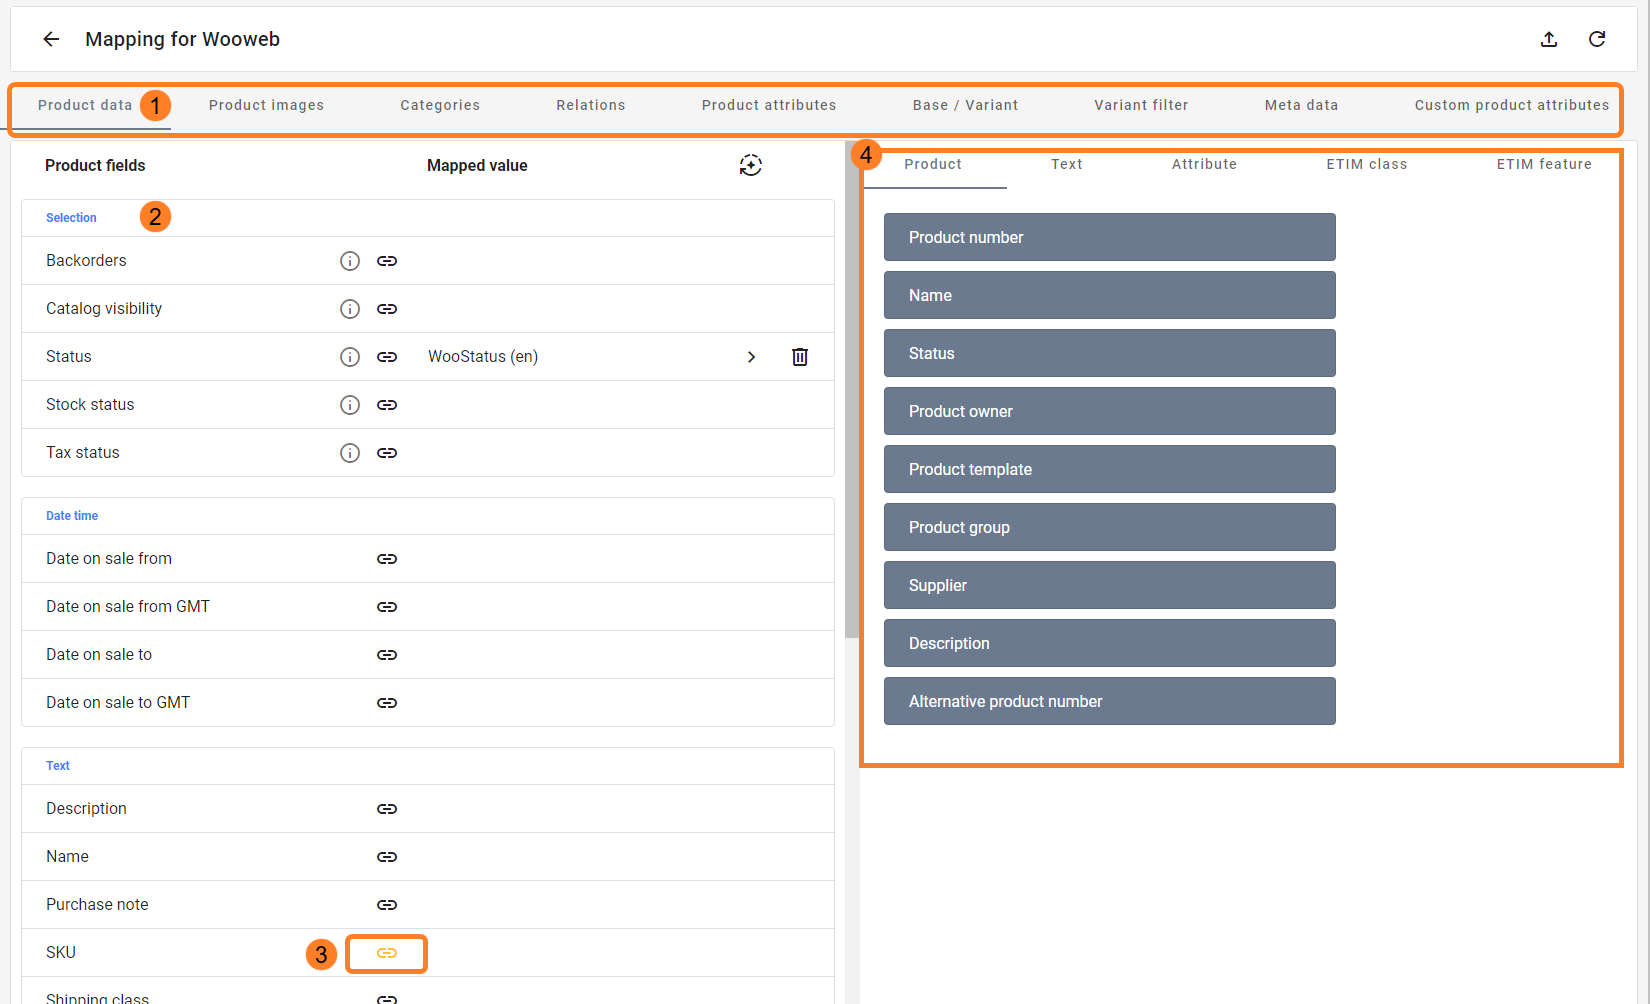Delete the WooStatus (en) mapping
The height and width of the screenshot is (1004, 1650).
point(800,357)
